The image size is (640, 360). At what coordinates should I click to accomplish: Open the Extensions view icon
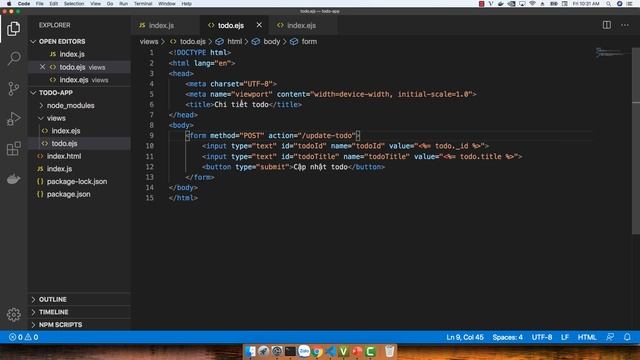(13, 149)
